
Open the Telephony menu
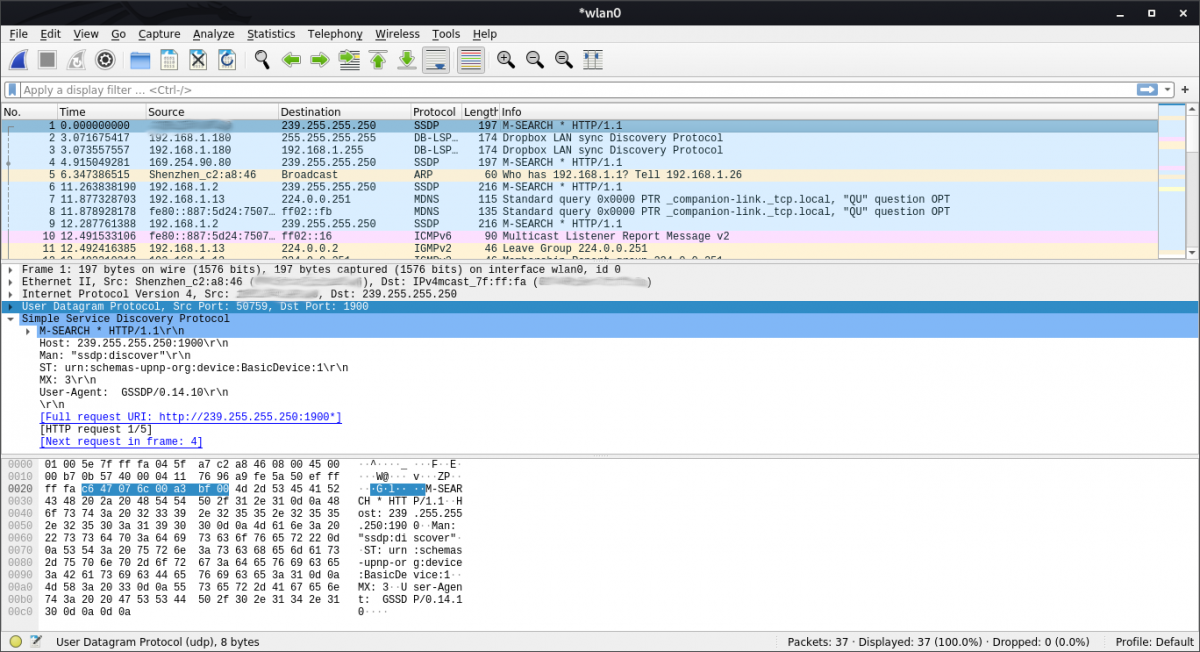pyautogui.click(x=335, y=33)
